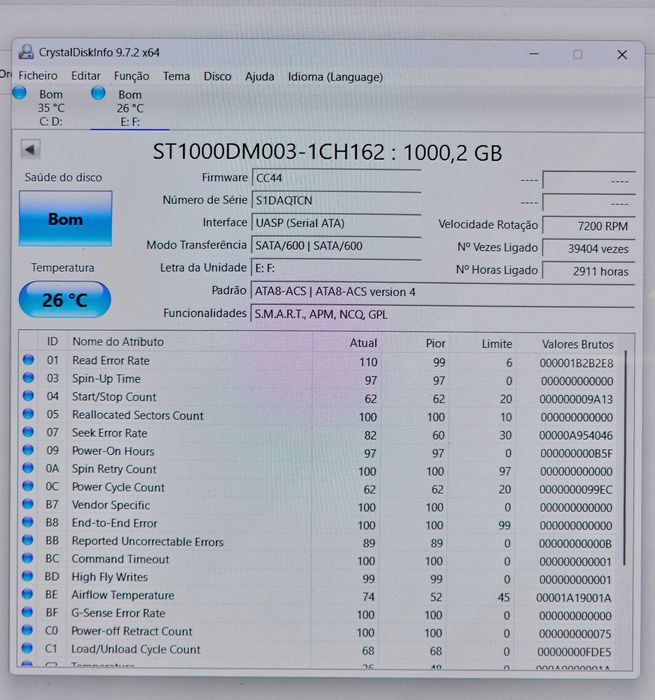Select the Power-off Retract Count row text
Viewport: 655px width, 700px height.
131,631
